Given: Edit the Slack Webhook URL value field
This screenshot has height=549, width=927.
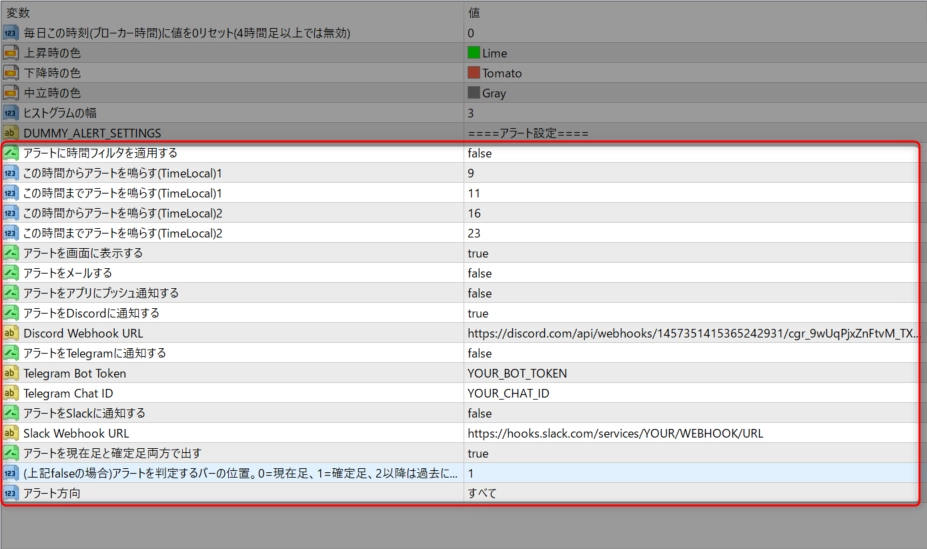Looking at the screenshot, I should pos(690,433).
